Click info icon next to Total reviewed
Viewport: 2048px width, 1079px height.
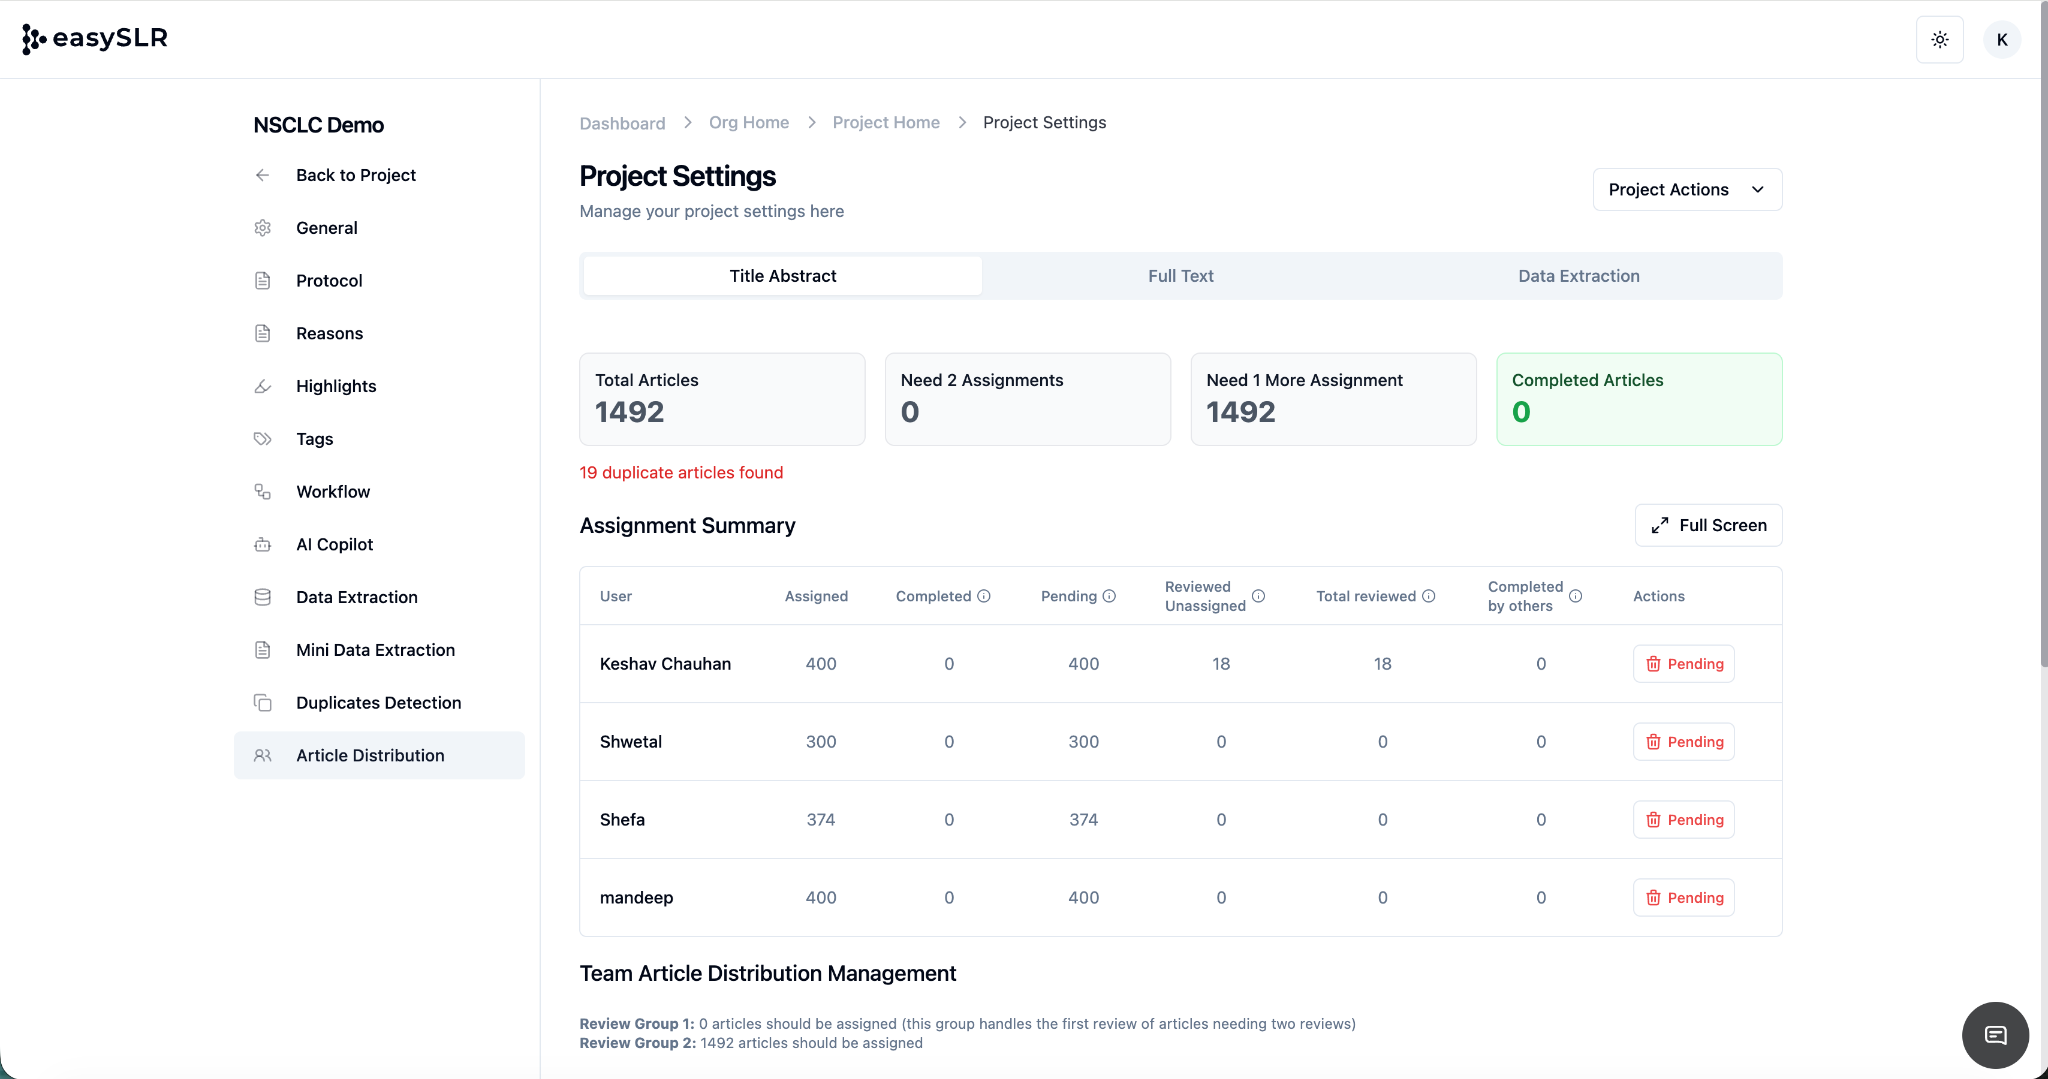(1429, 596)
